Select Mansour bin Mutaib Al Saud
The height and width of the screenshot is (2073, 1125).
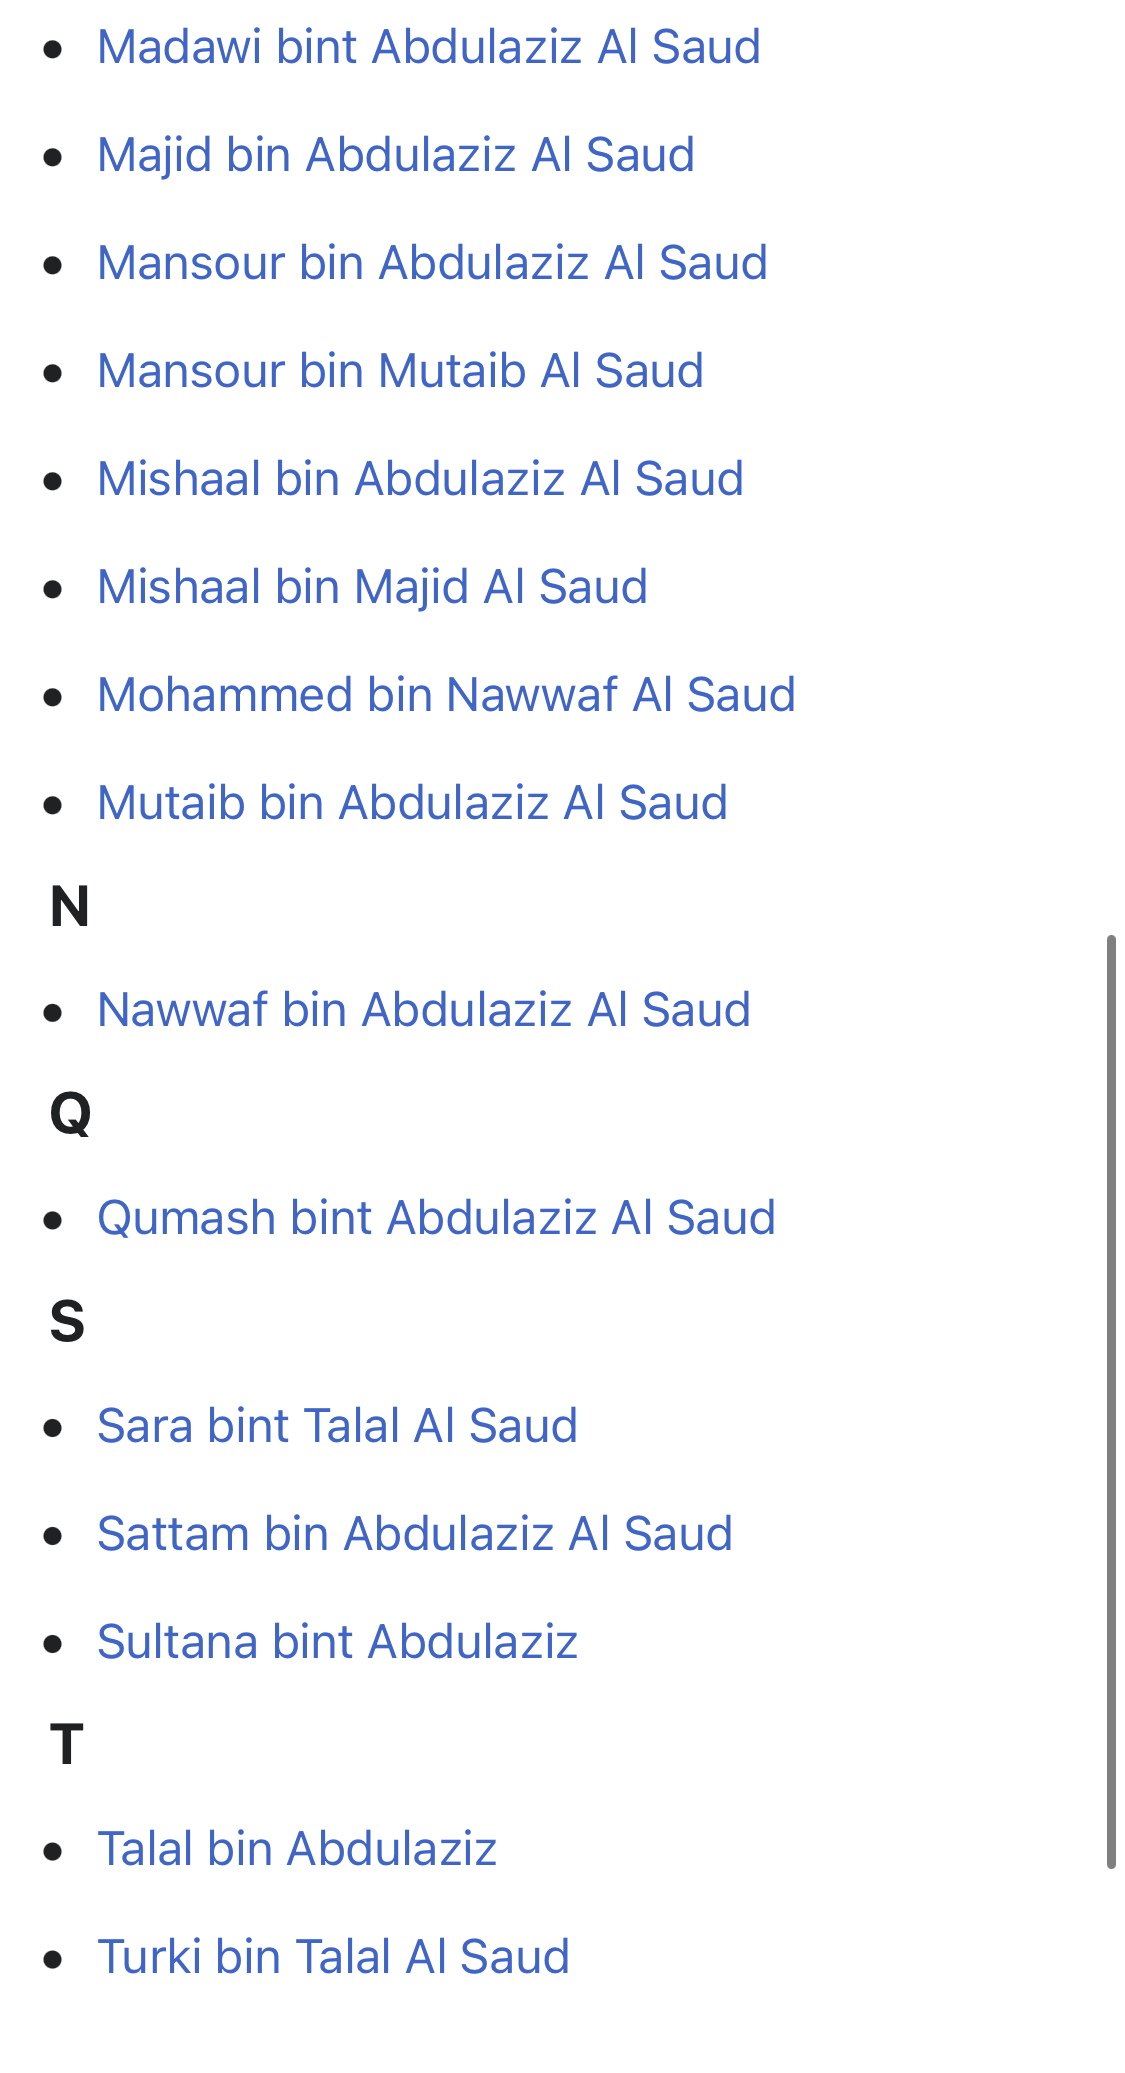(x=400, y=371)
